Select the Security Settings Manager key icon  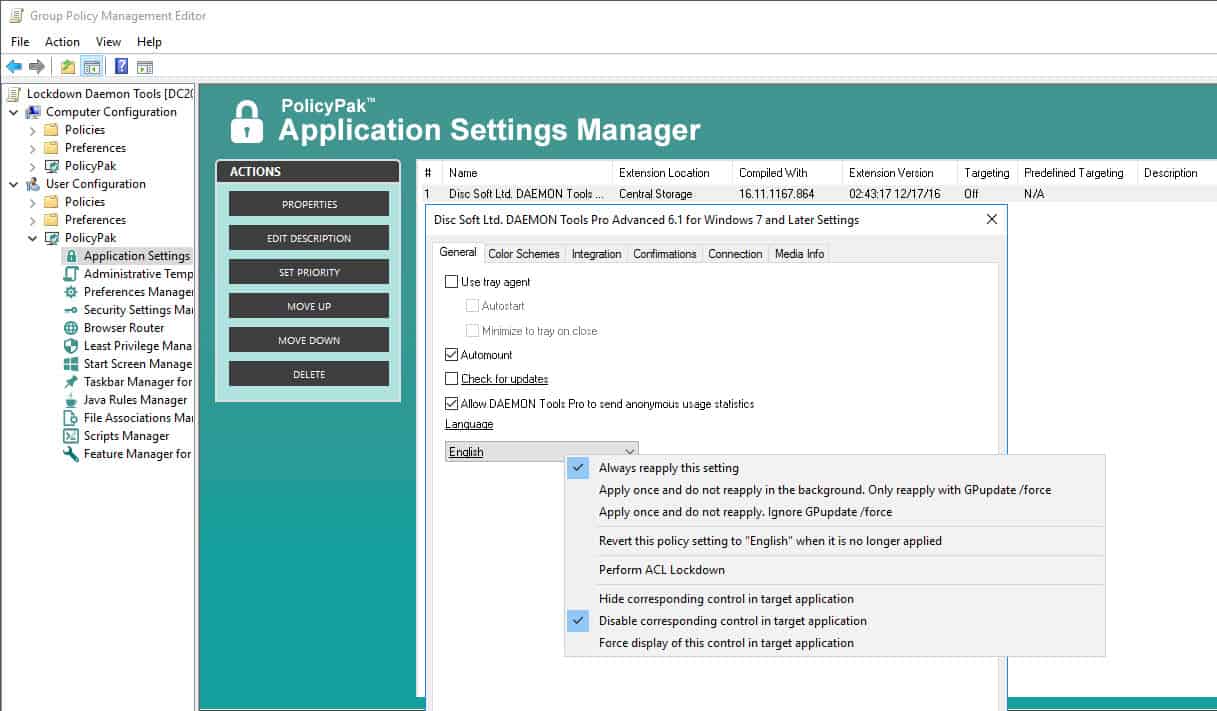(71, 310)
